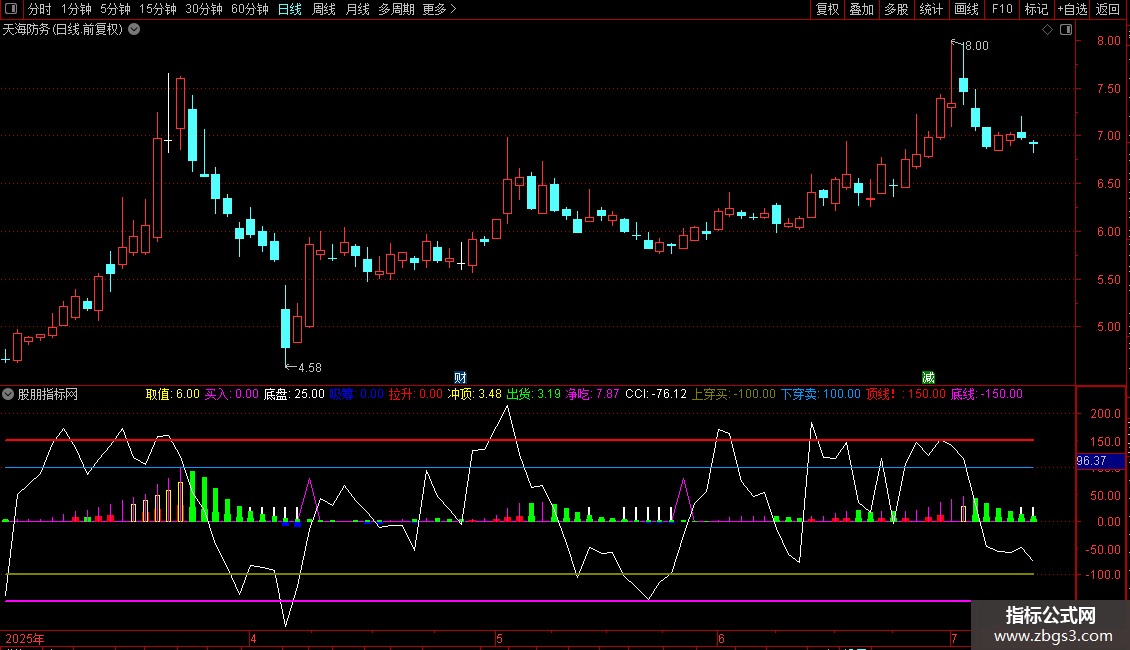This screenshot has width=1130, height=650.
Task: Open the 多周期 multi-period view
Action: [x=396, y=9]
